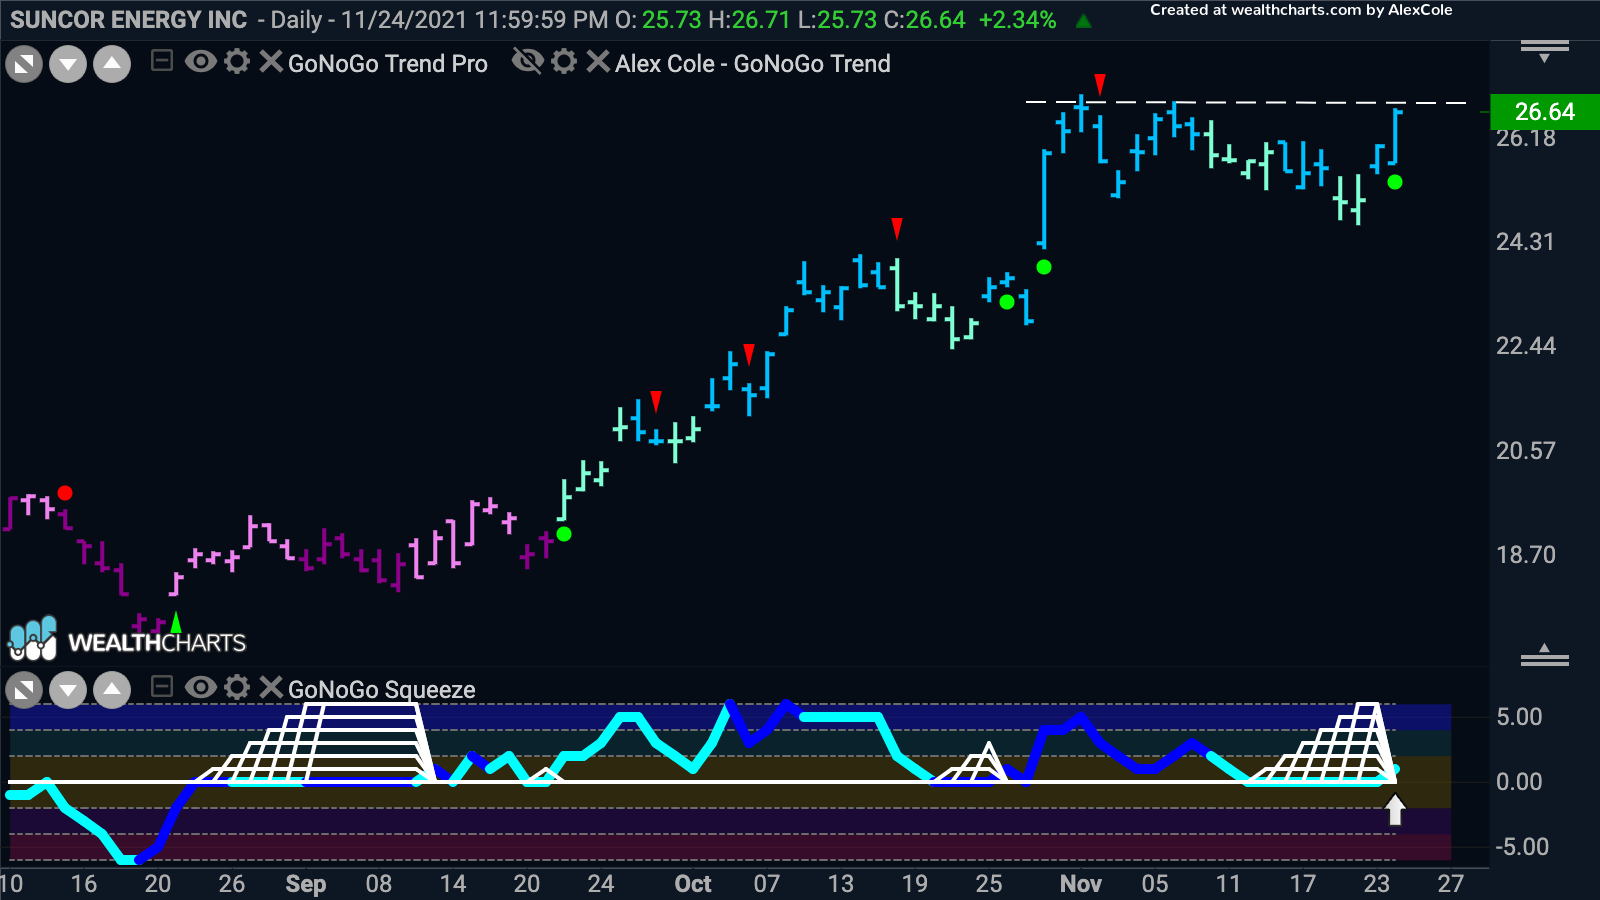1600x900 pixels.
Task: Click the Nov label on time axis
Action: pos(1081,884)
